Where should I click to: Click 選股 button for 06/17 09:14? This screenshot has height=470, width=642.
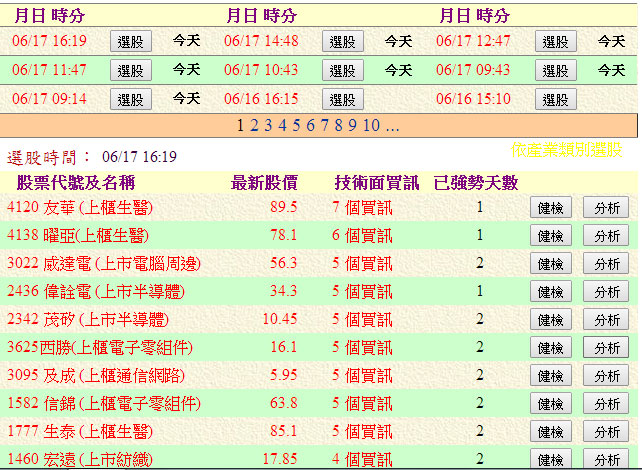(131, 99)
